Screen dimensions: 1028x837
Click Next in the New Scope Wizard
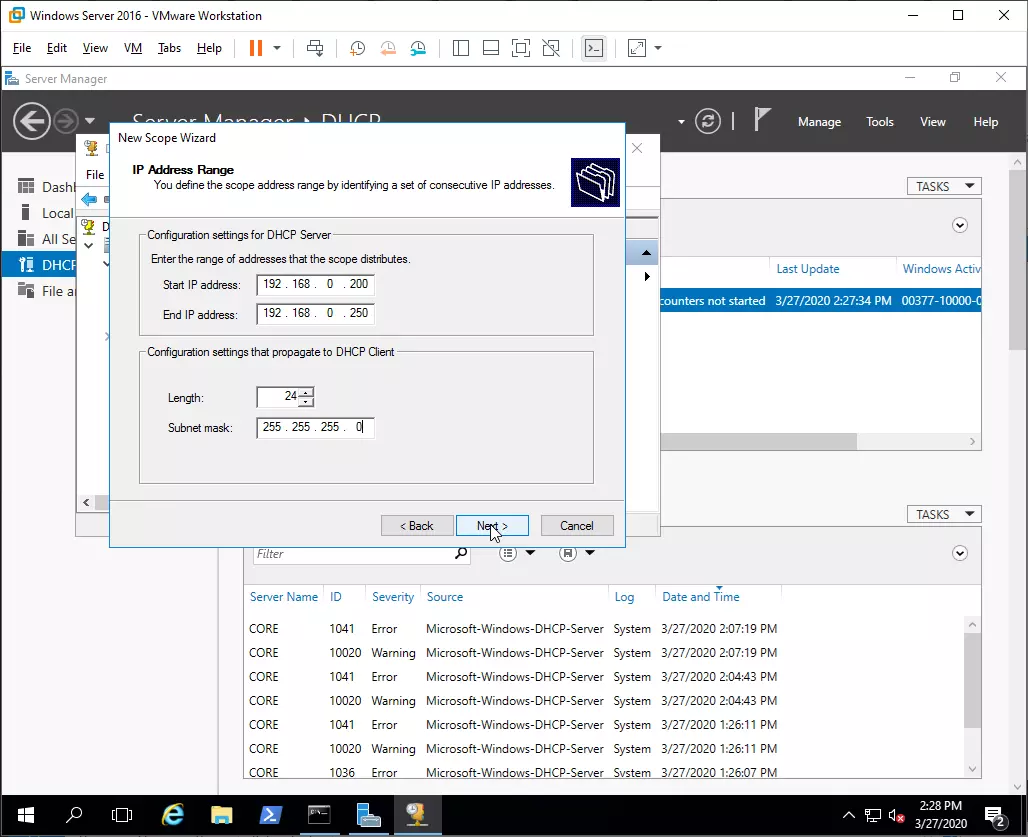(492, 526)
